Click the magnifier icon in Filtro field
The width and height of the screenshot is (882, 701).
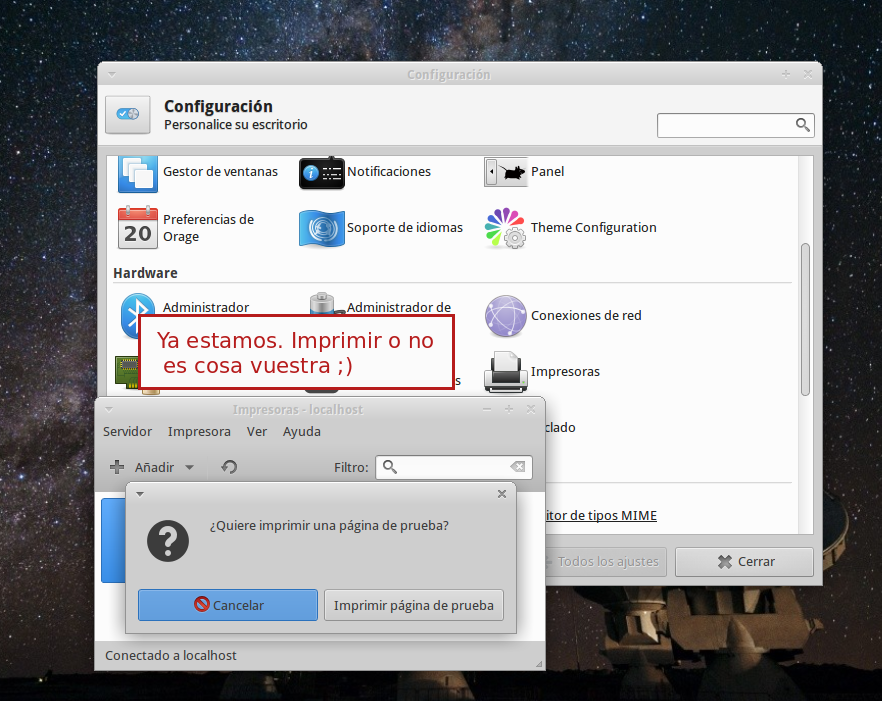[x=390, y=467]
